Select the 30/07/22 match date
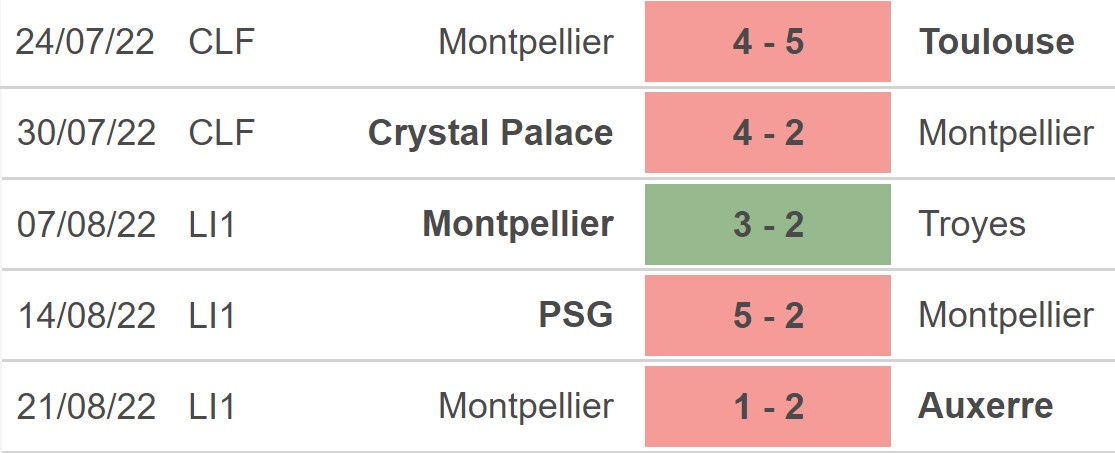The image size is (1115, 453). [86, 133]
